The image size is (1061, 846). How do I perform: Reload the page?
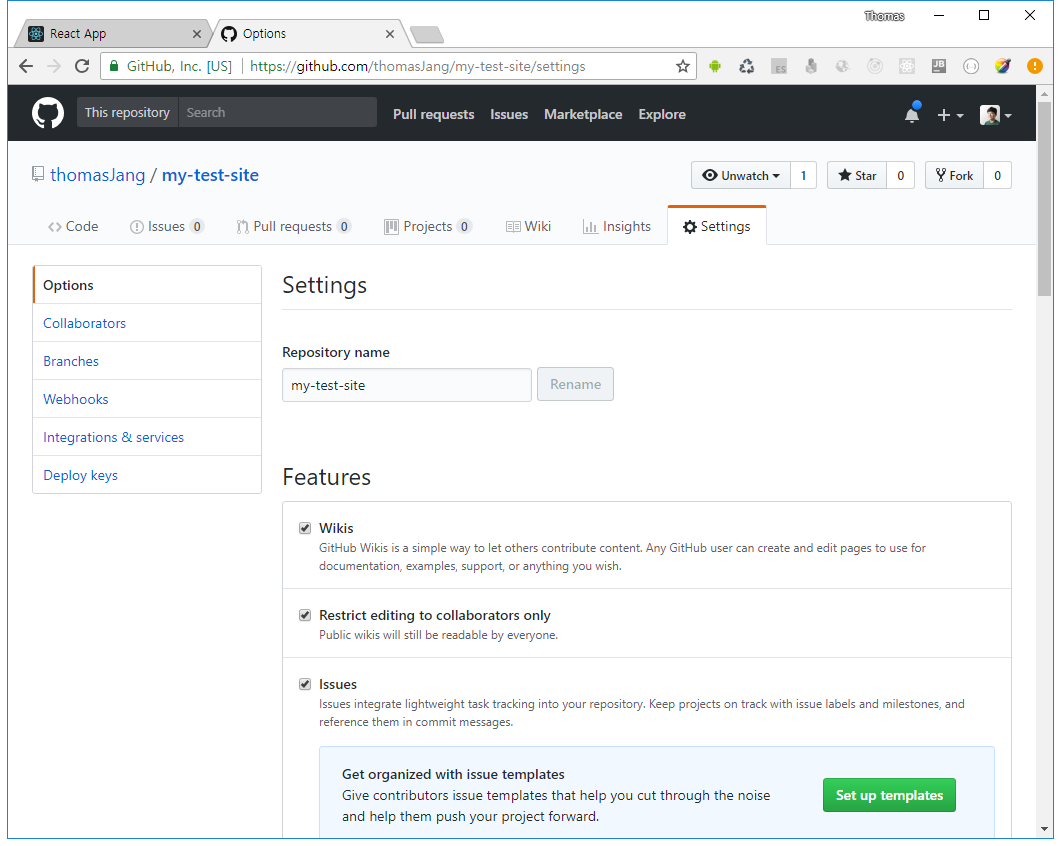click(x=82, y=66)
